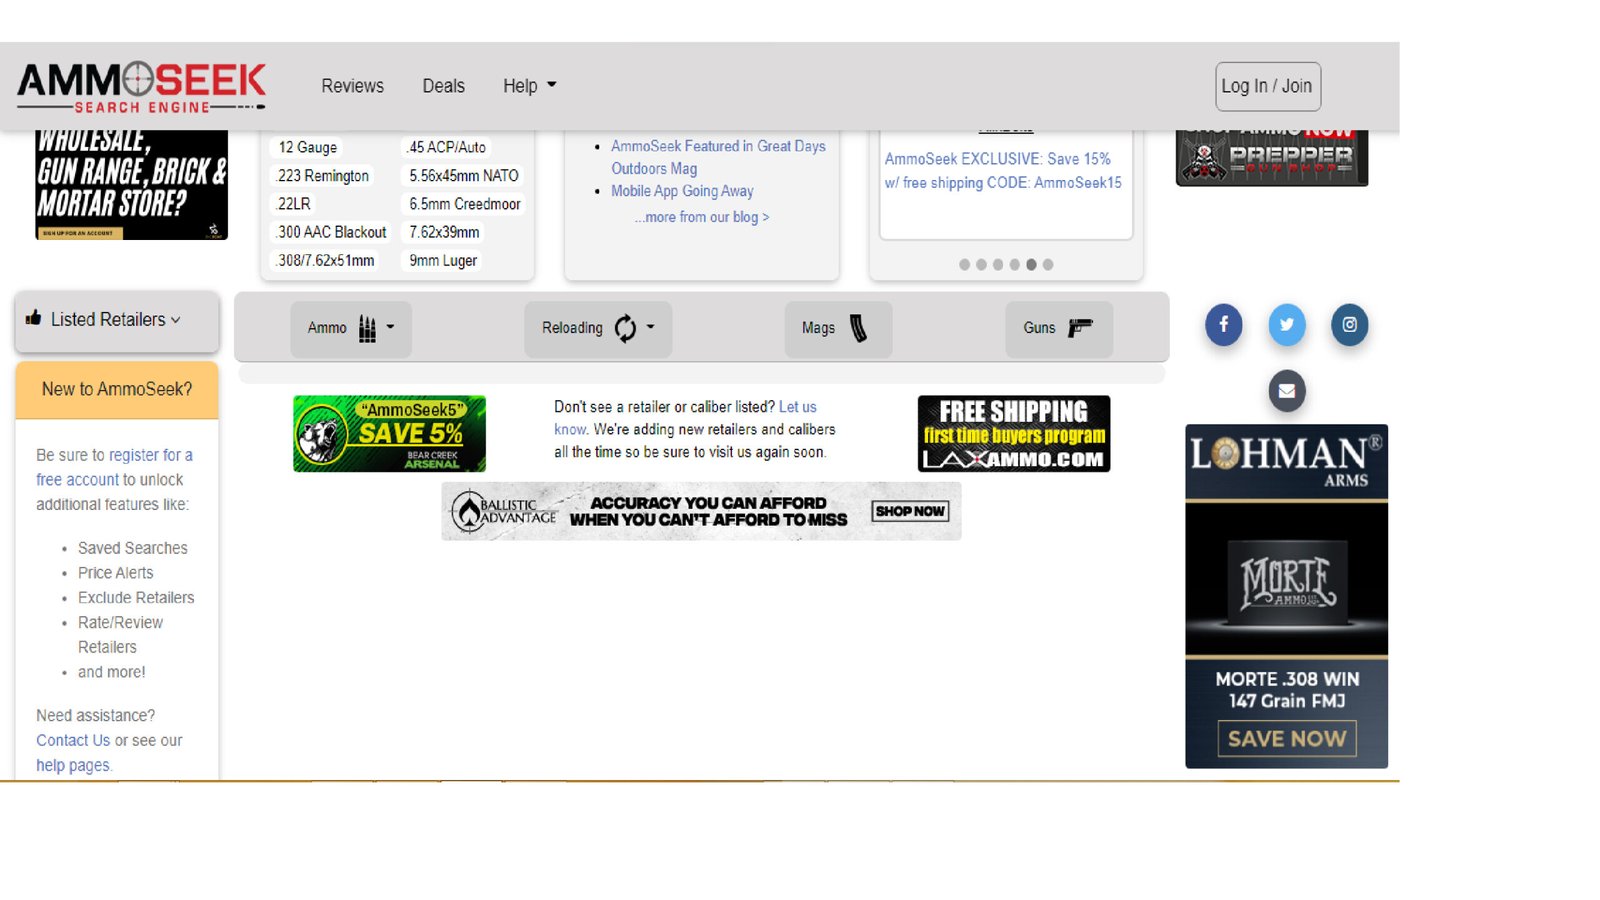The image size is (1600, 900).
Task: Choose the .45 ACP/Auto caliber
Action: pyautogui.click(x=446, y=147)
